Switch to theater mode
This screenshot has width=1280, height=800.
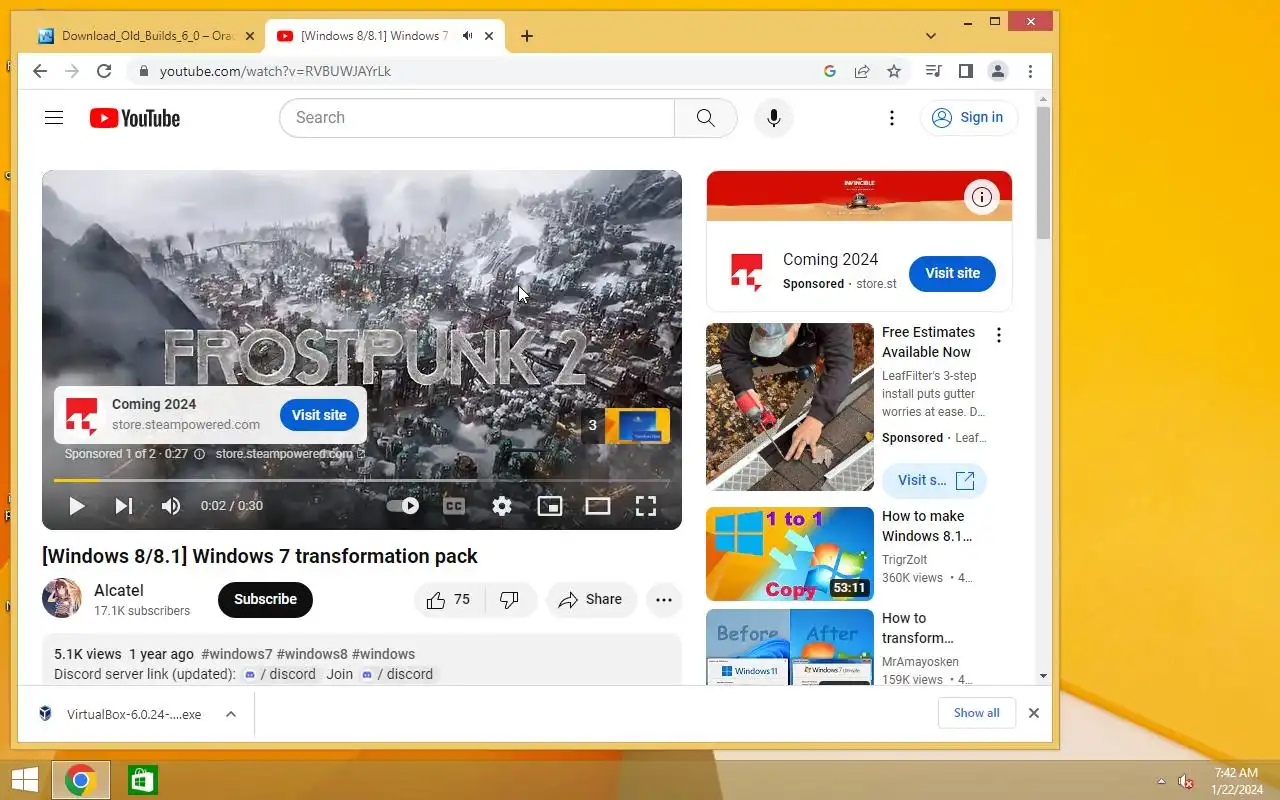598,506
